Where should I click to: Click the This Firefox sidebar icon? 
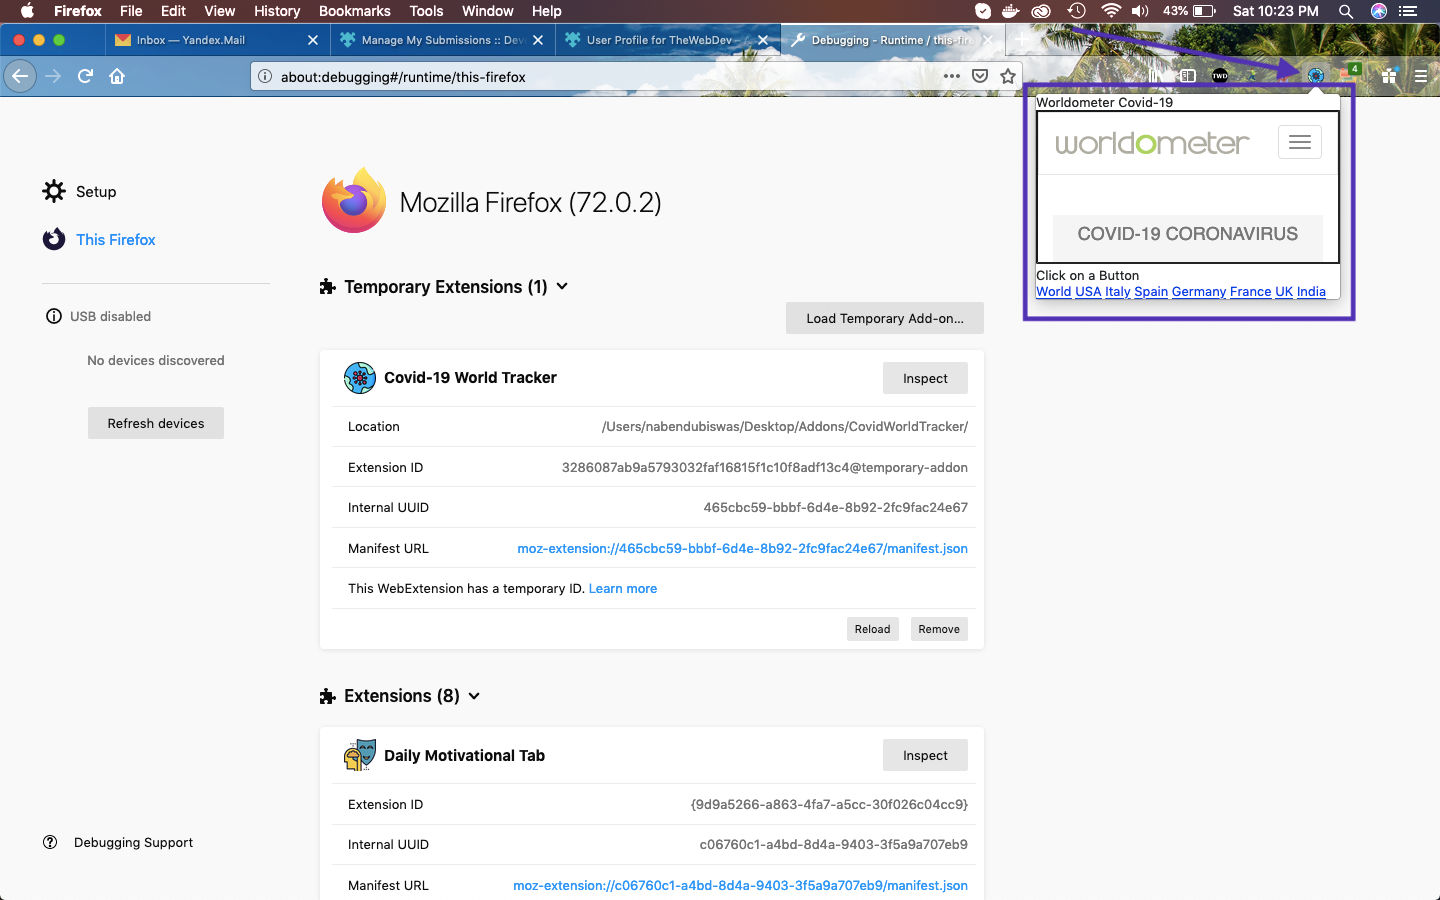(x=54, y=239)
